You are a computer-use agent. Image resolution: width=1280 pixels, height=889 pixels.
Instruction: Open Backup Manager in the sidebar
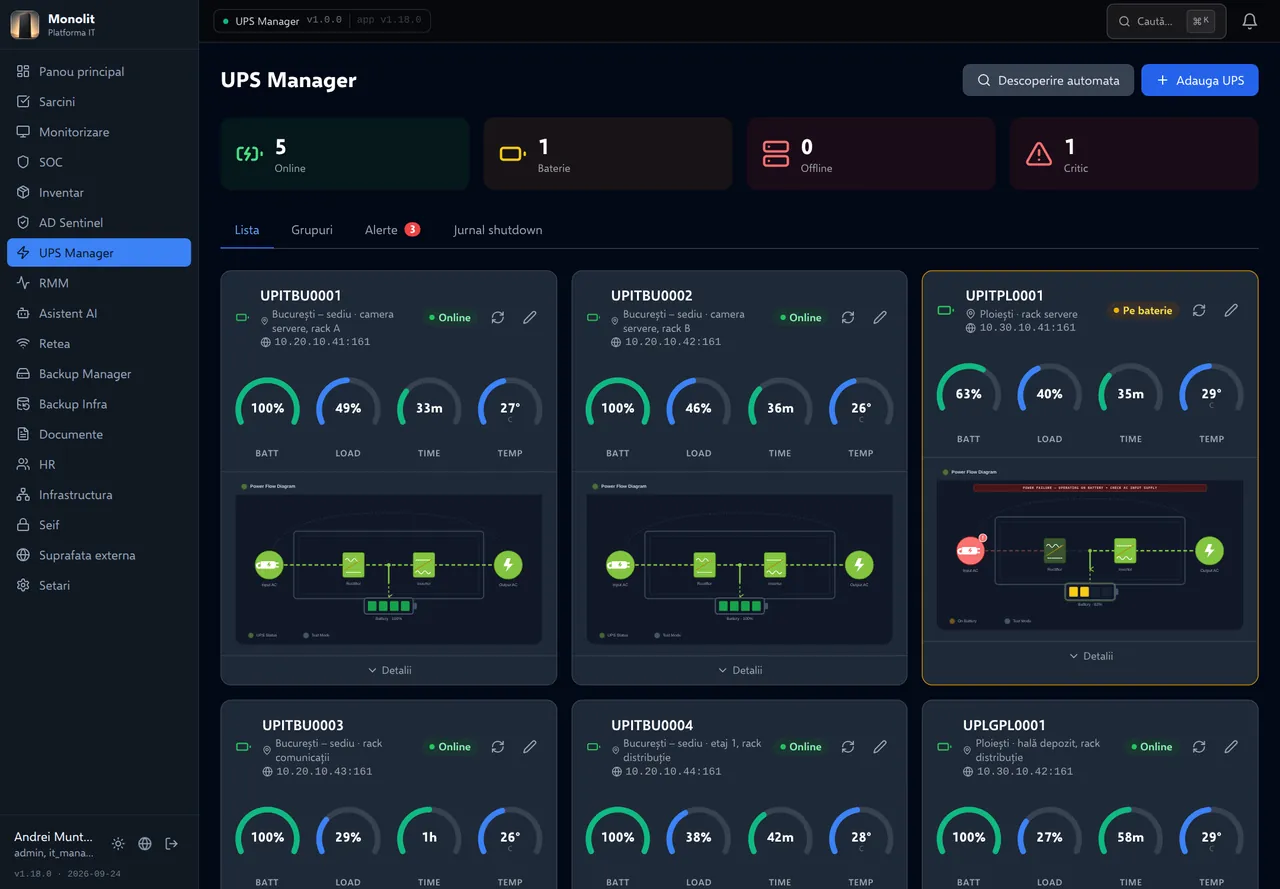pyautogui.click(x=99, y=374)
